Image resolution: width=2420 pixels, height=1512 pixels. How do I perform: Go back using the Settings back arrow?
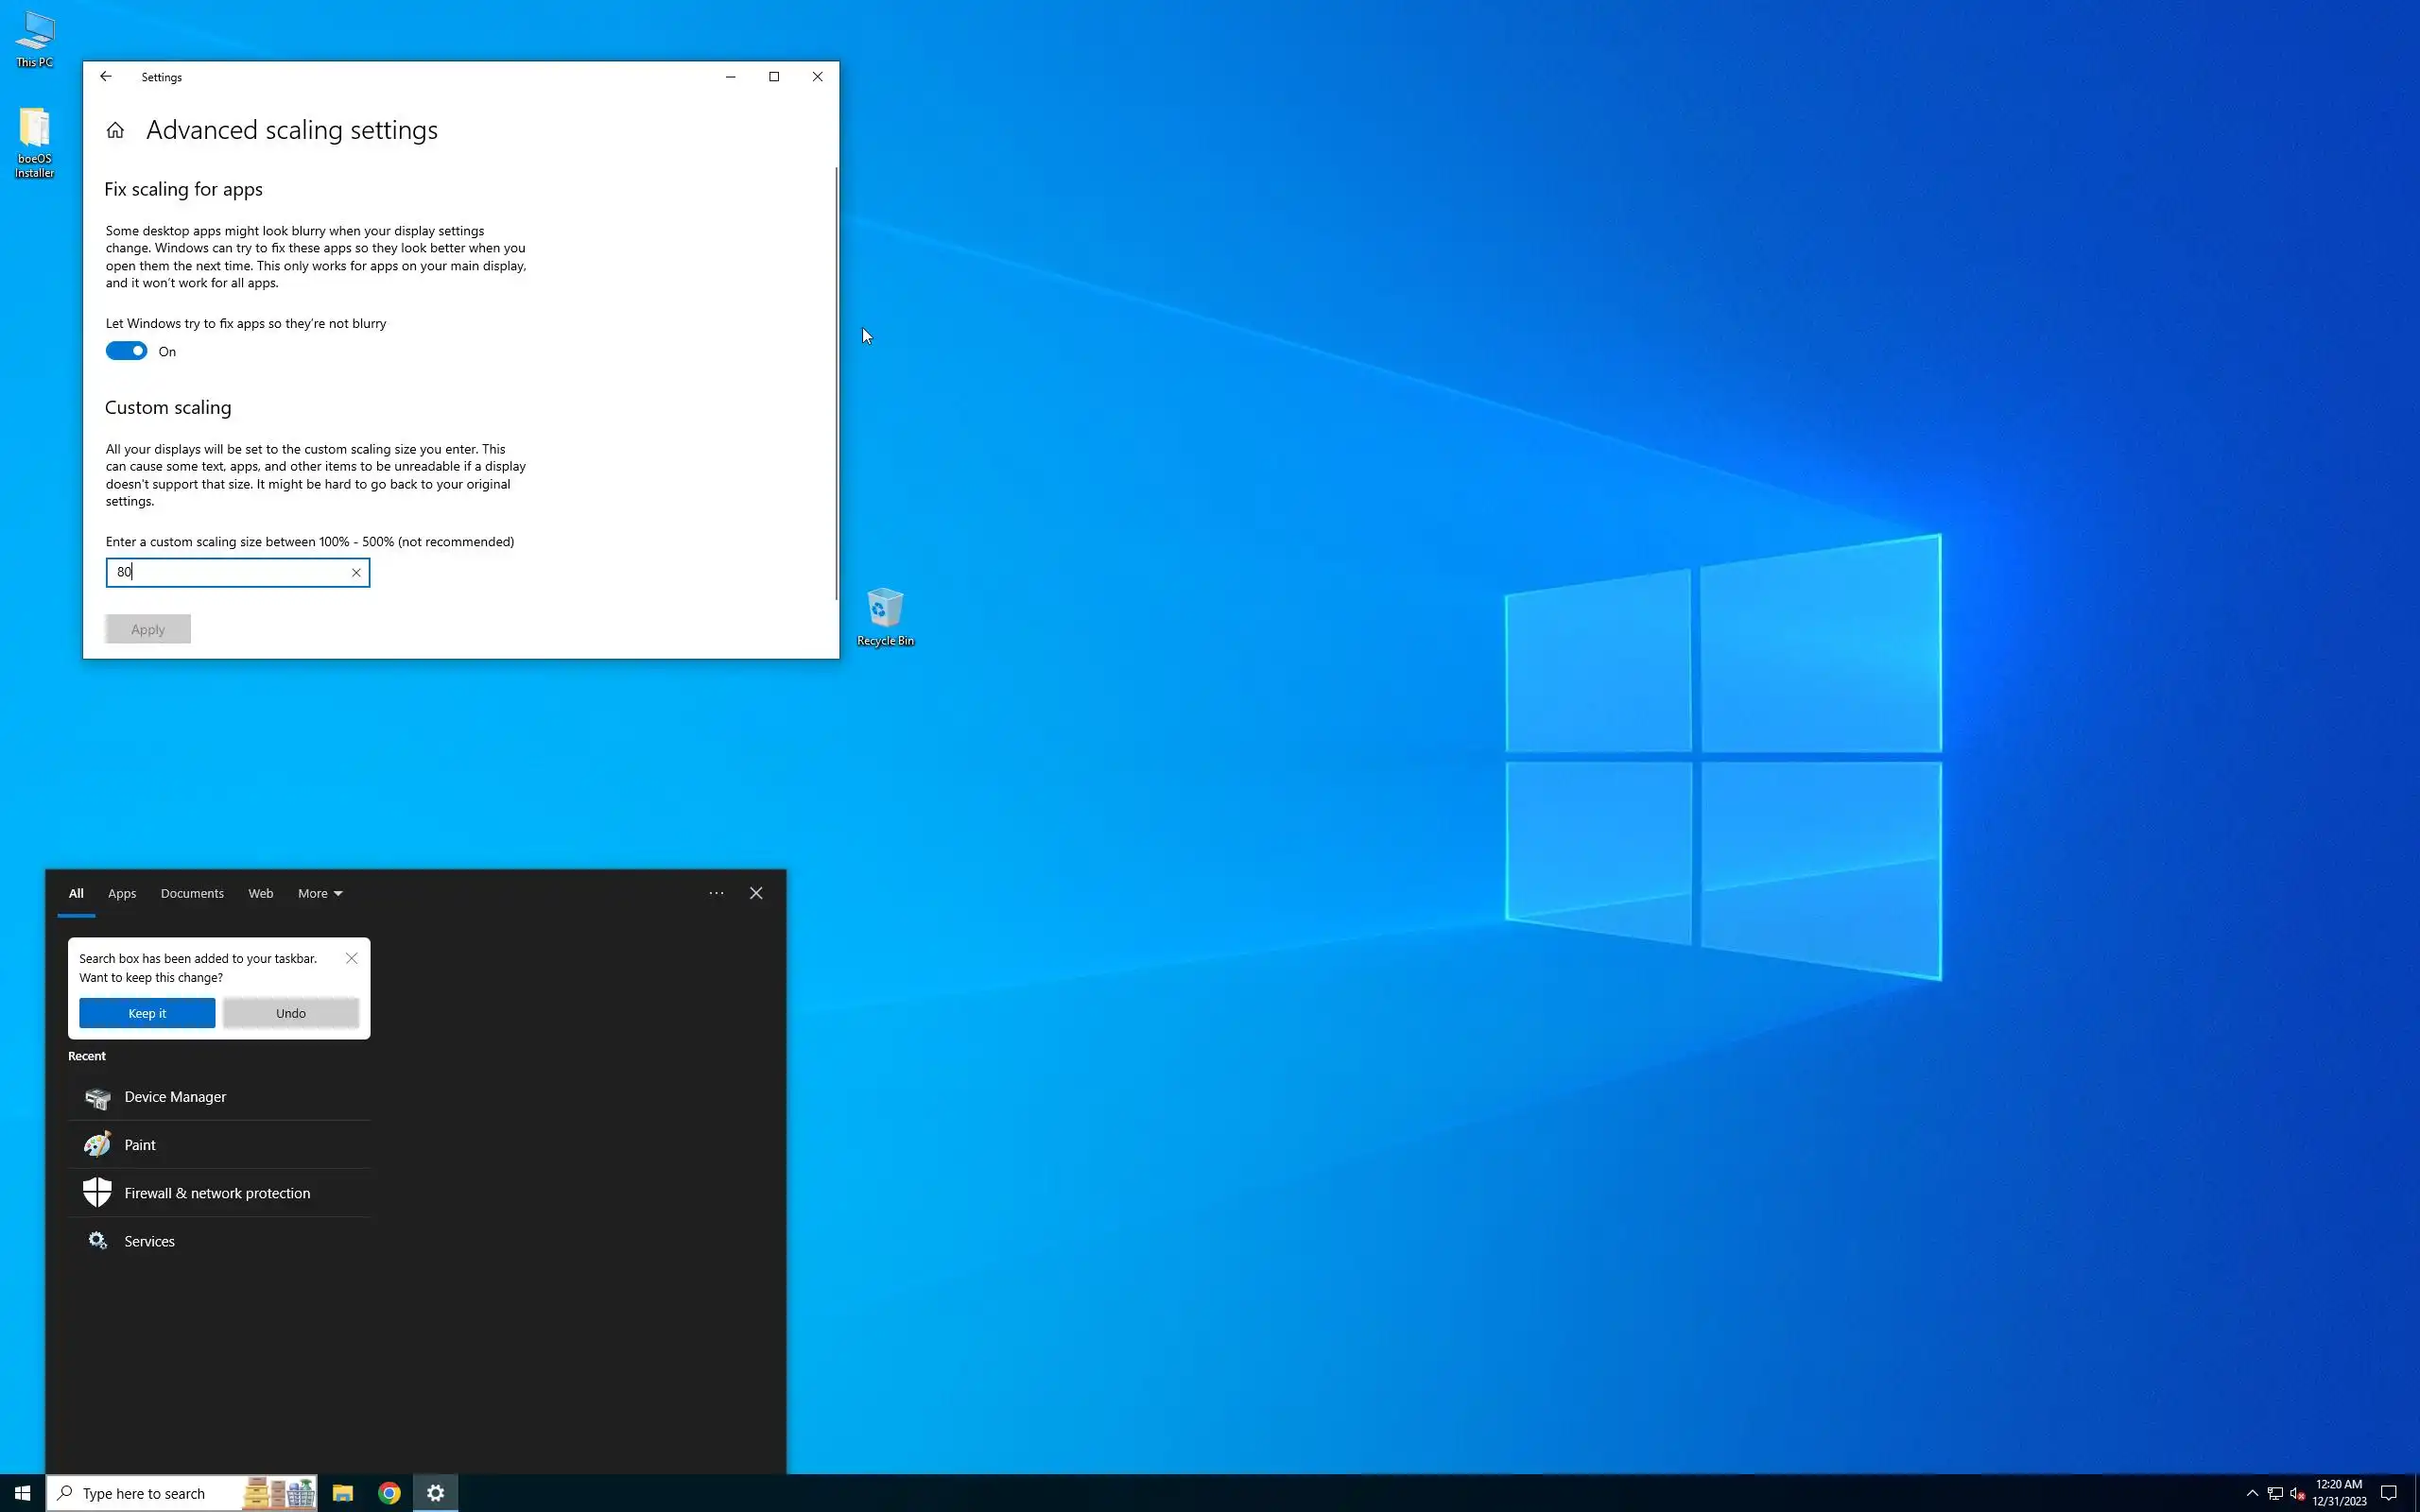[x=106, y=77]
